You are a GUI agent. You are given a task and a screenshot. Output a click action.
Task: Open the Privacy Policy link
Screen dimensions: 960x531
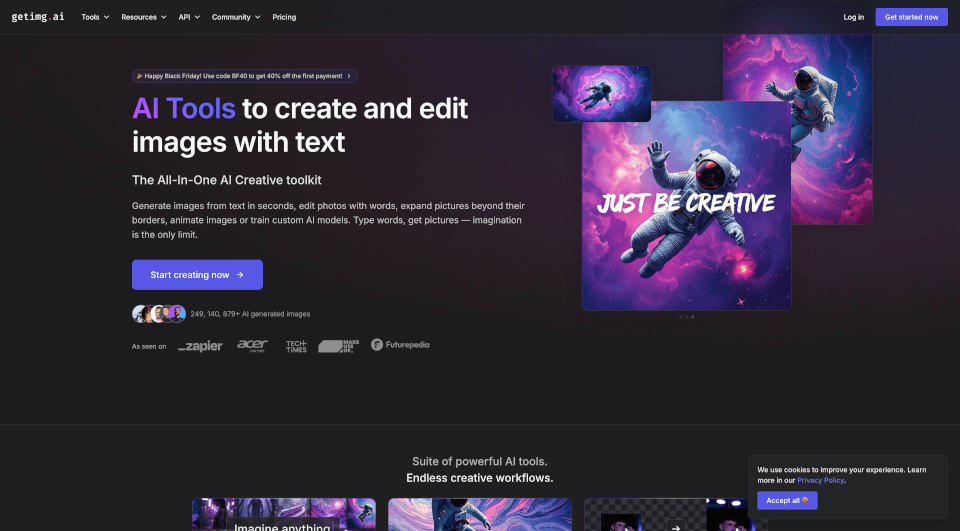[820, 480]
